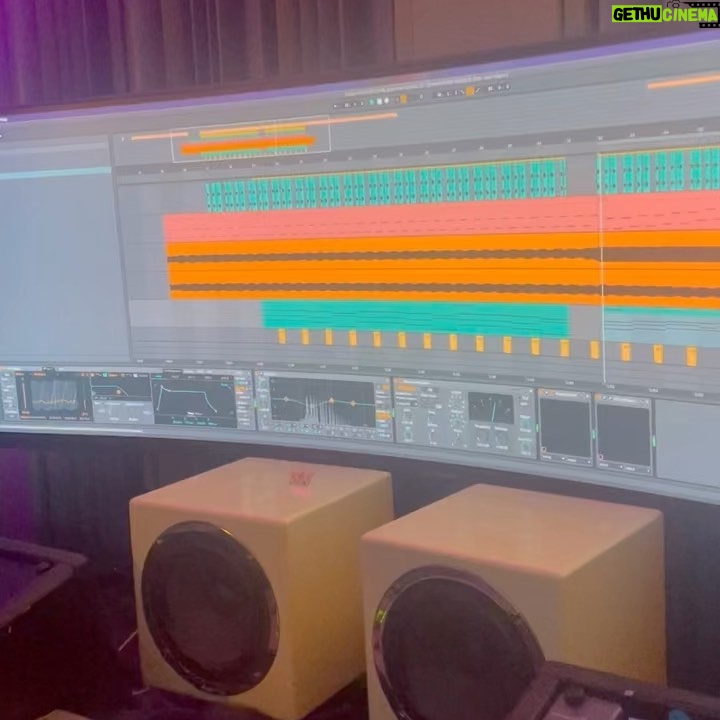The width and height of the screenshot is (720, 720).
Task: Click the circle handle in the first dark pad
Action: [544, 449]
